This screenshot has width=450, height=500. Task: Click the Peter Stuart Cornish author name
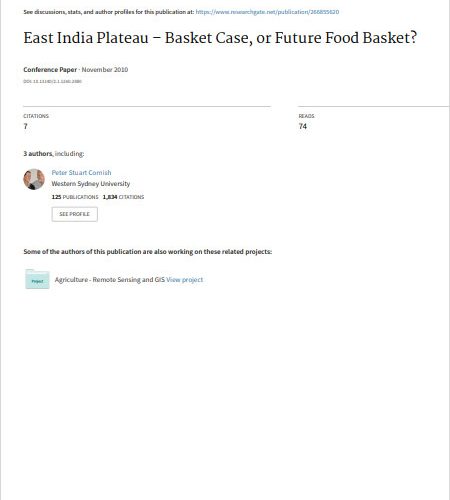(81, 172)
